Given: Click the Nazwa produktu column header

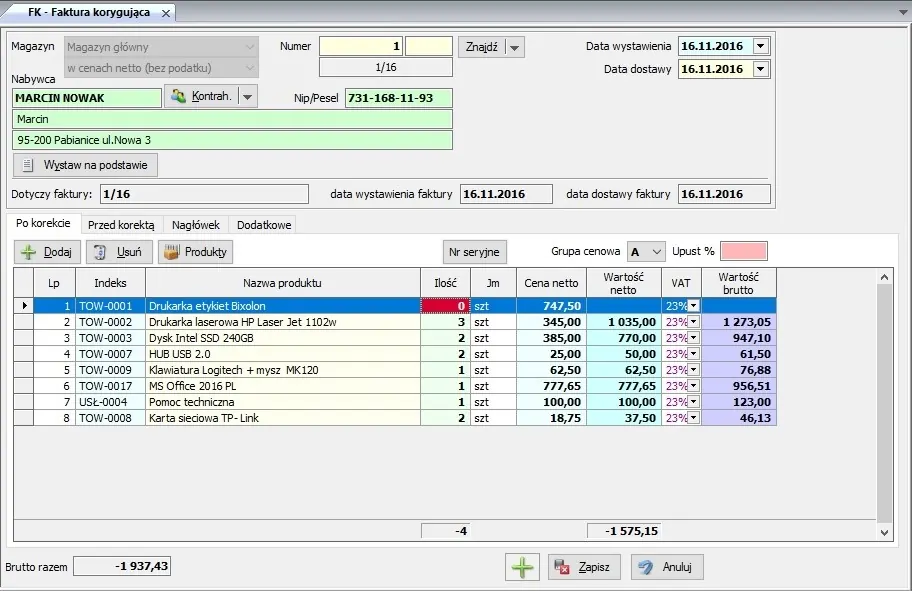Looking at the screenshot, I should [283, 283].
